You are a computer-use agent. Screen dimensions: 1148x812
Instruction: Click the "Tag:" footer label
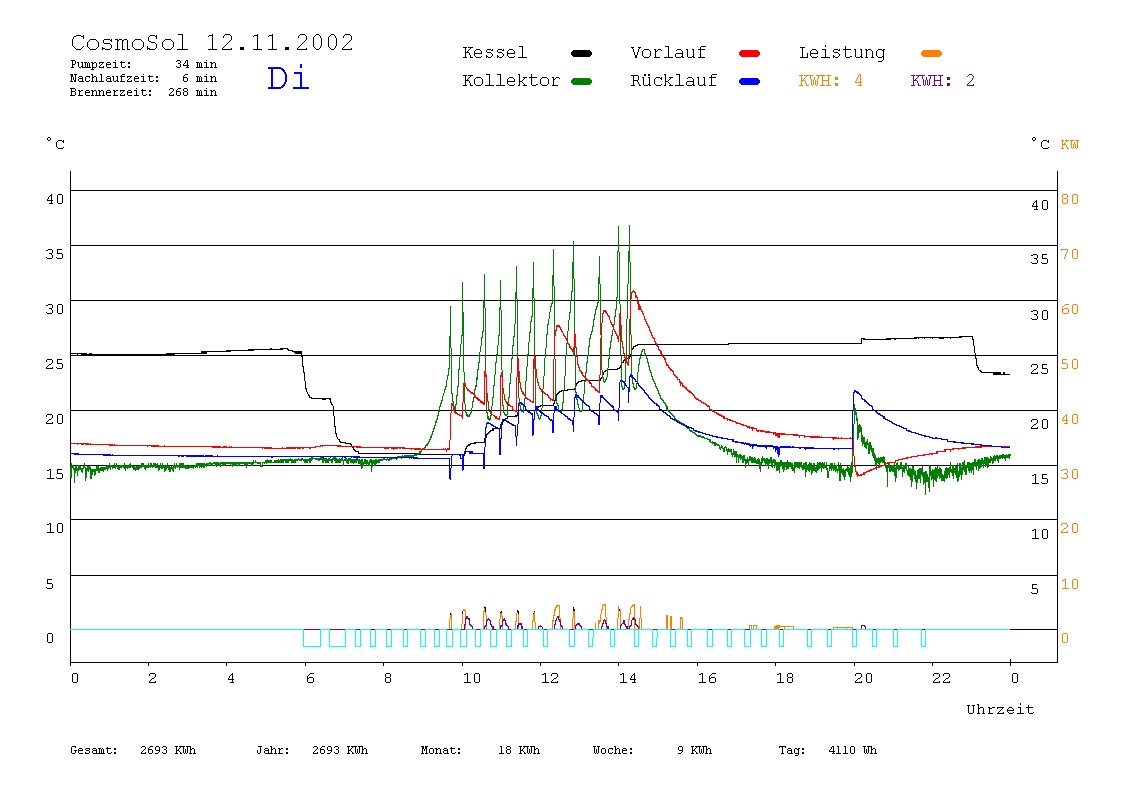pyautogui.click(x=792, y=750)
